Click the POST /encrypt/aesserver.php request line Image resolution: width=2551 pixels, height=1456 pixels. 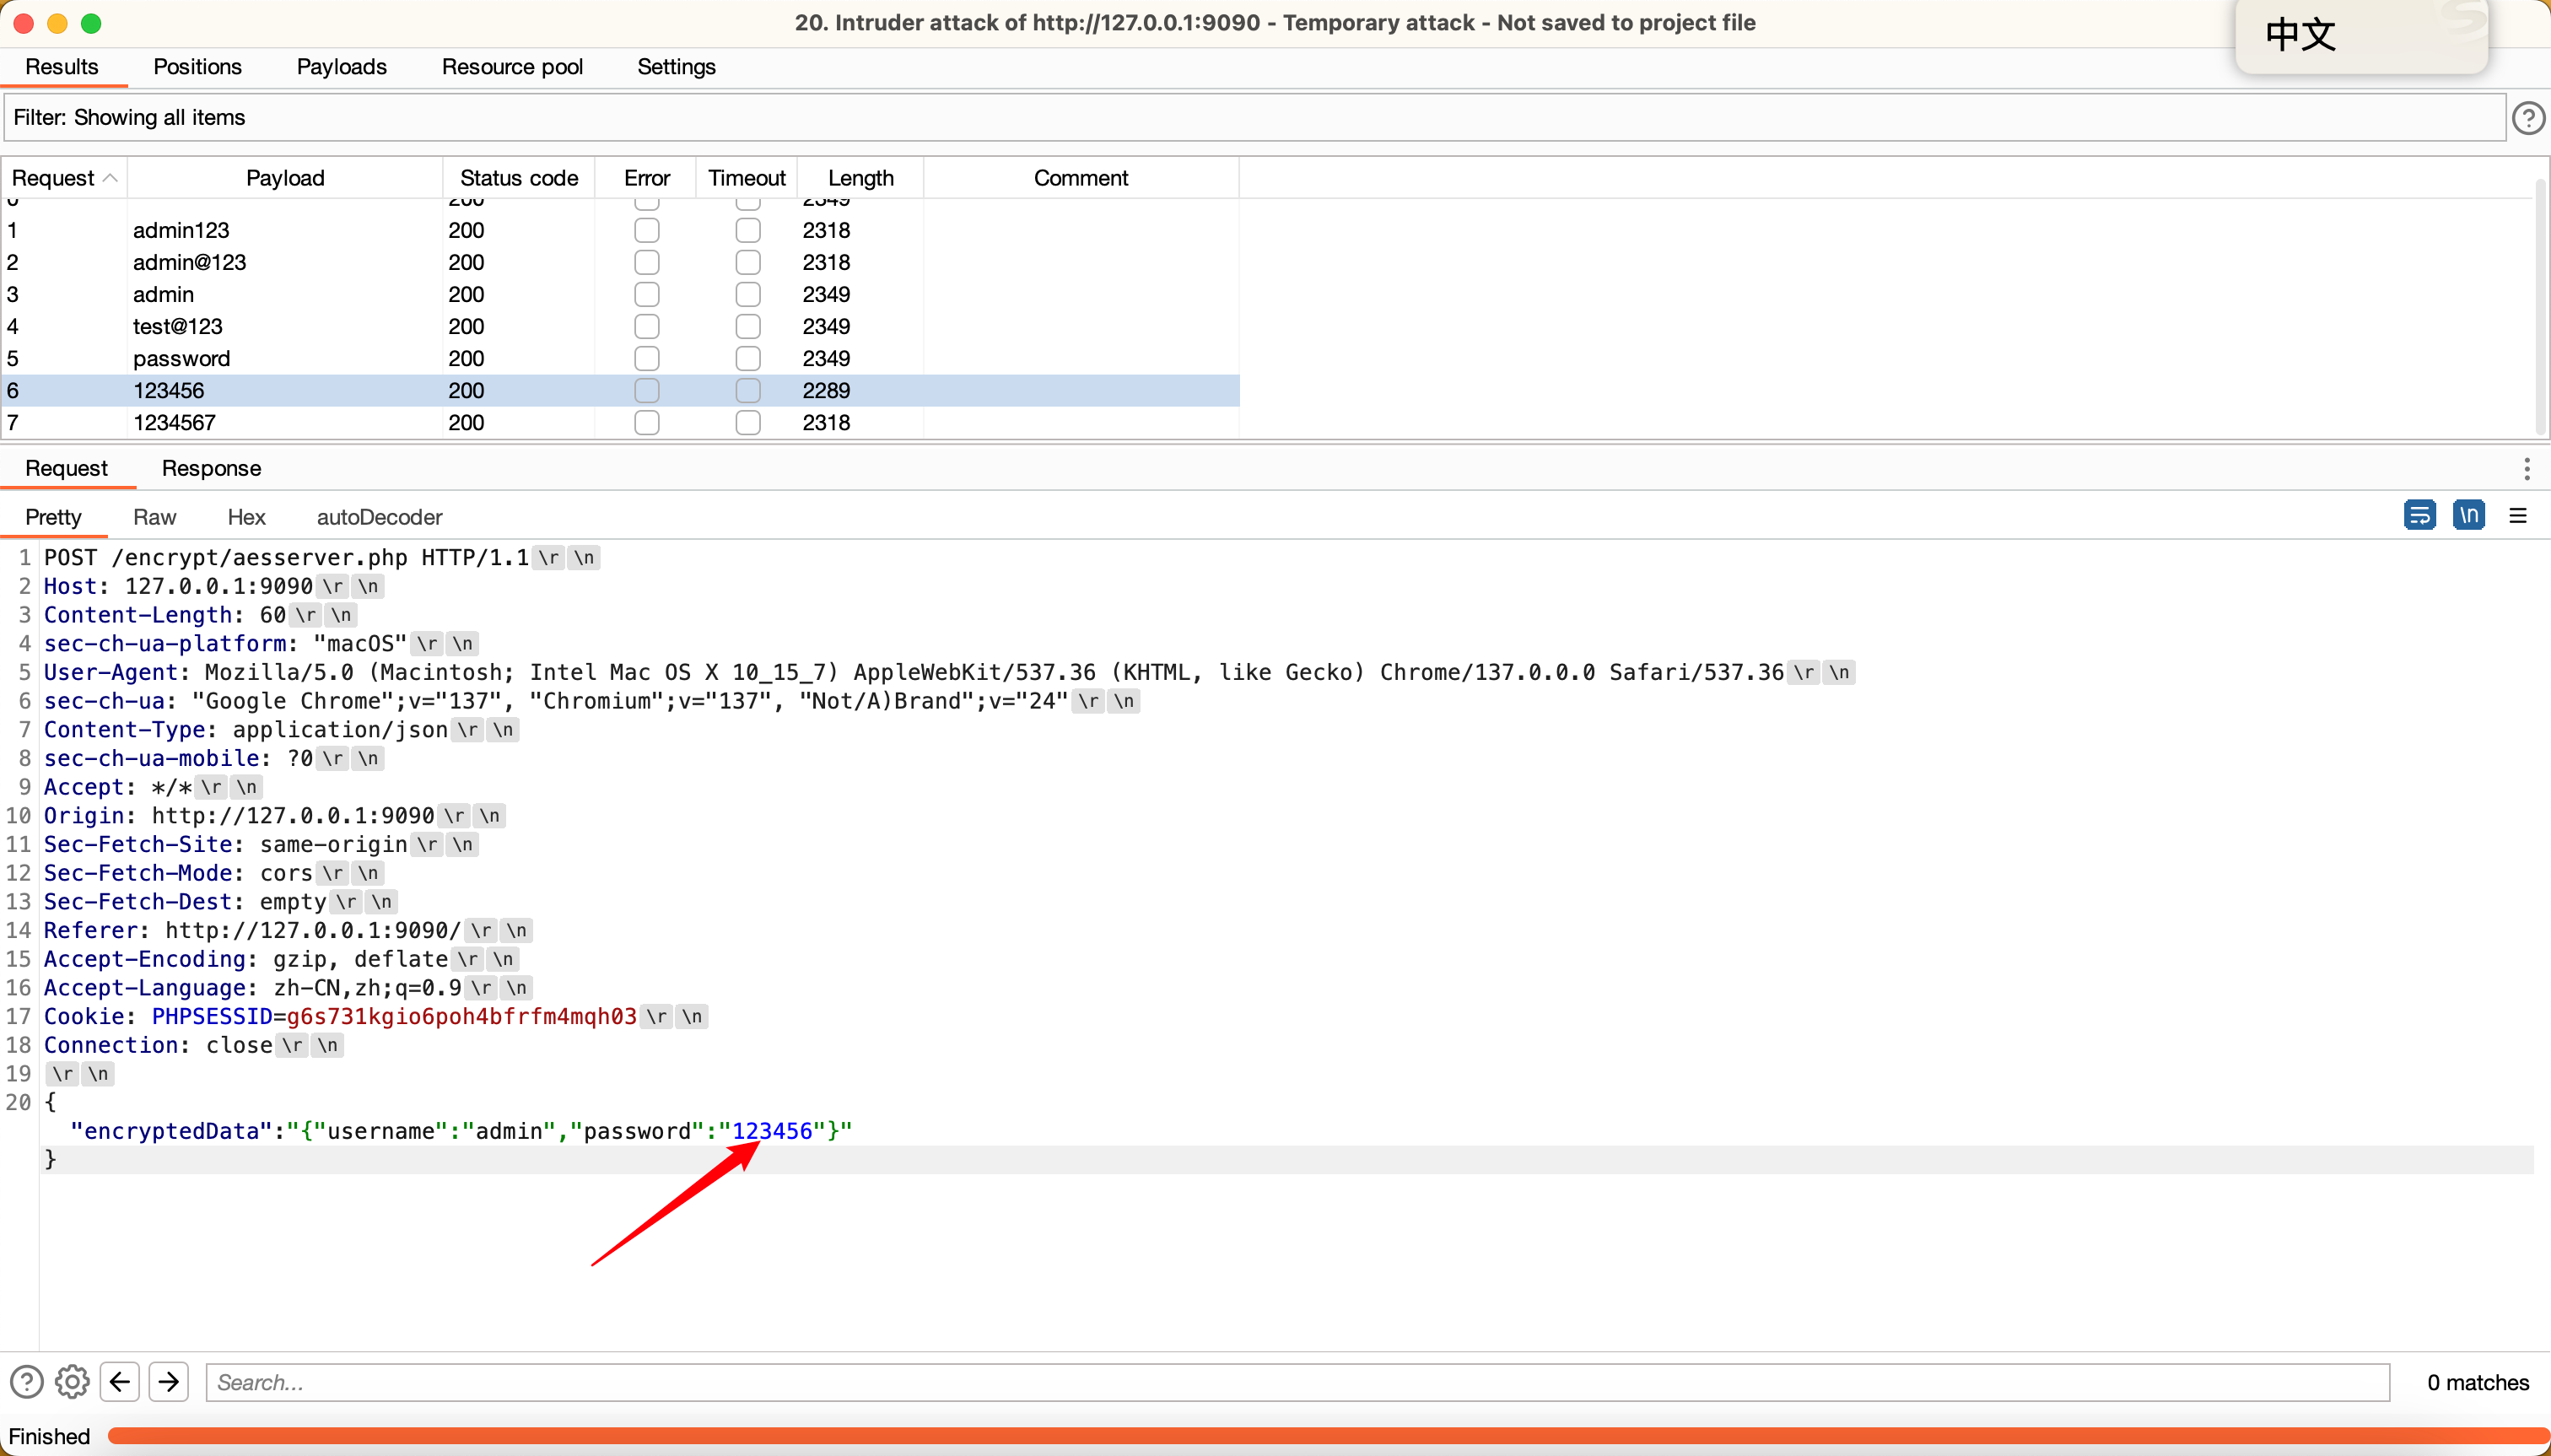[286, 558]
